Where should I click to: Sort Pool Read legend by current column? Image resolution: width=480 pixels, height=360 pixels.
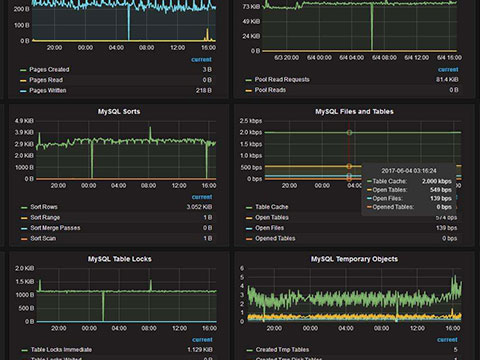[x=448, y=69]
